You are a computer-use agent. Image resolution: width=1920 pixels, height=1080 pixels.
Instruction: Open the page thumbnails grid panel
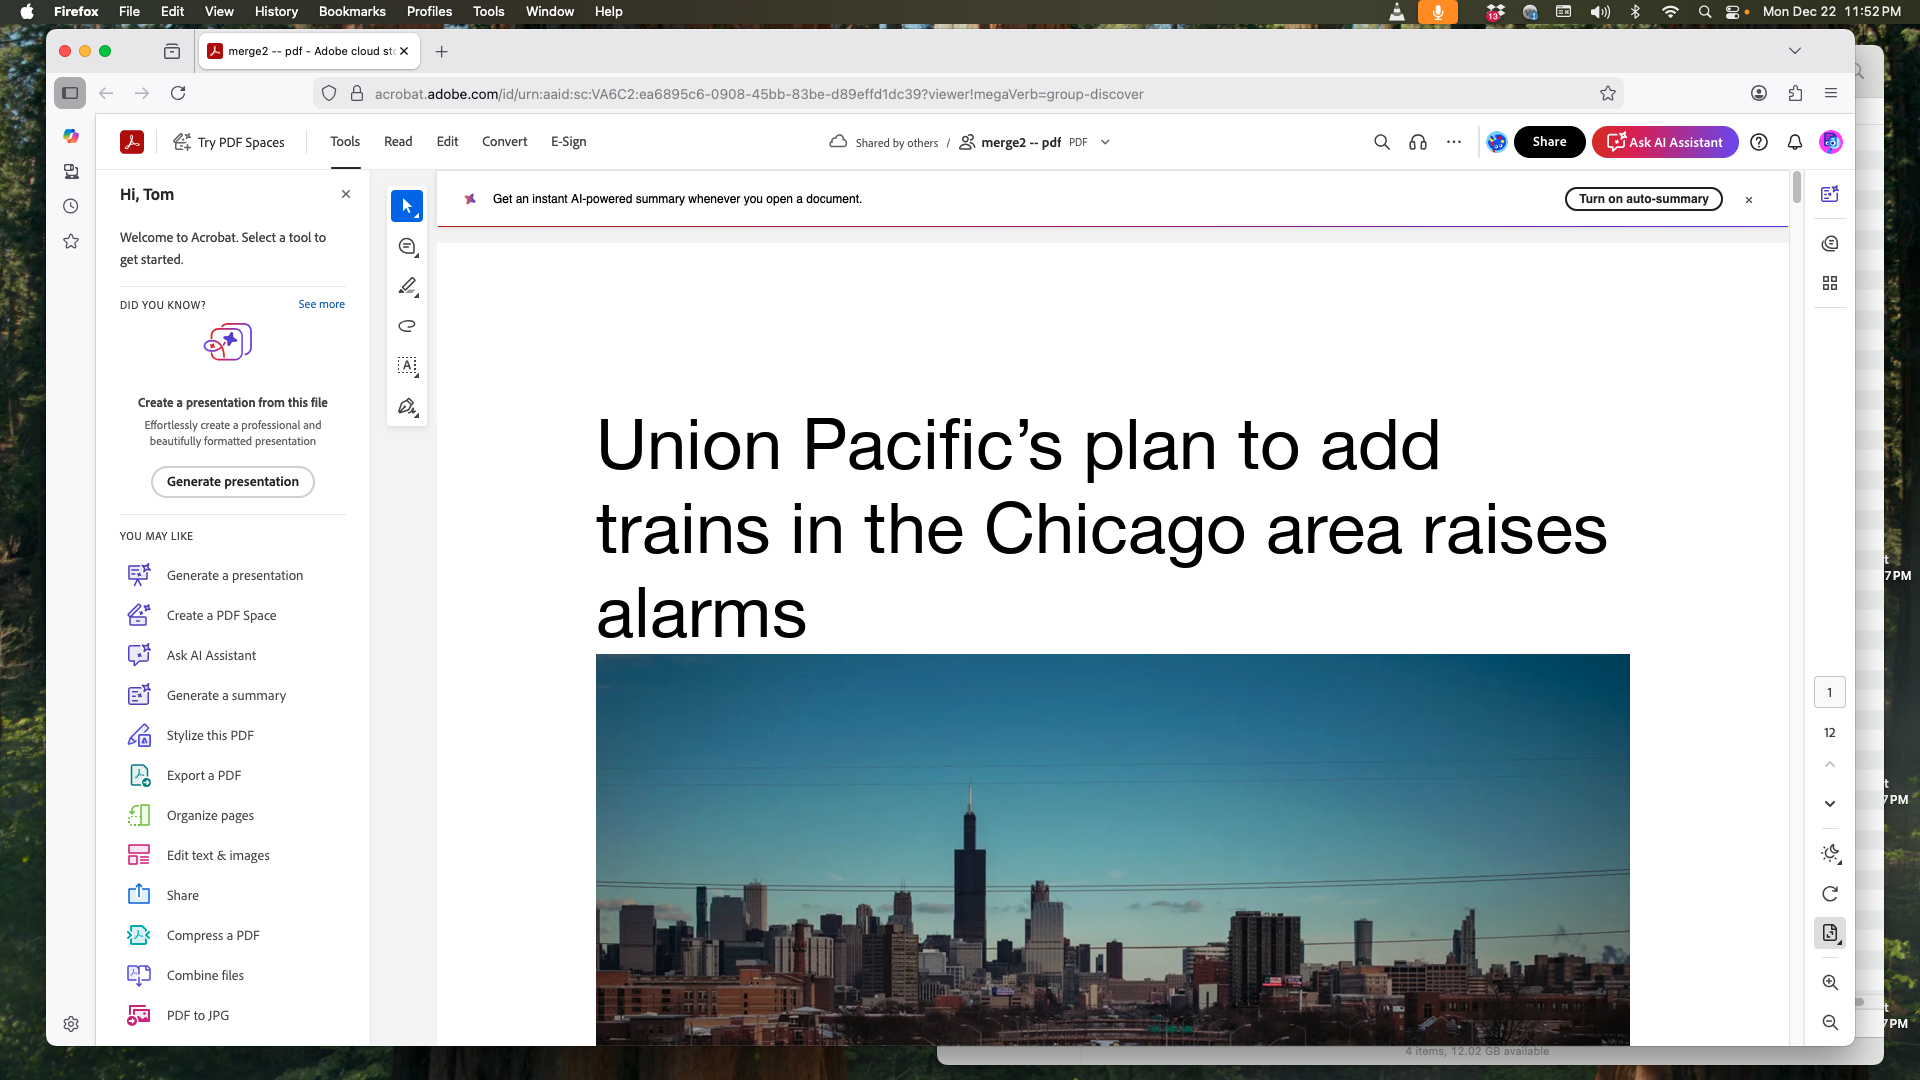(x=1830, y=283)
